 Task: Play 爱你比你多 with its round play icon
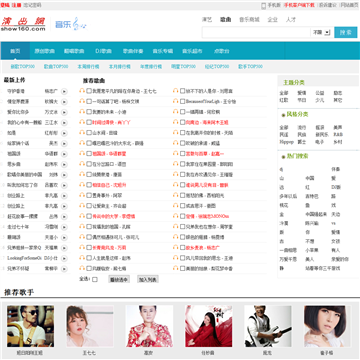point(64,112)
